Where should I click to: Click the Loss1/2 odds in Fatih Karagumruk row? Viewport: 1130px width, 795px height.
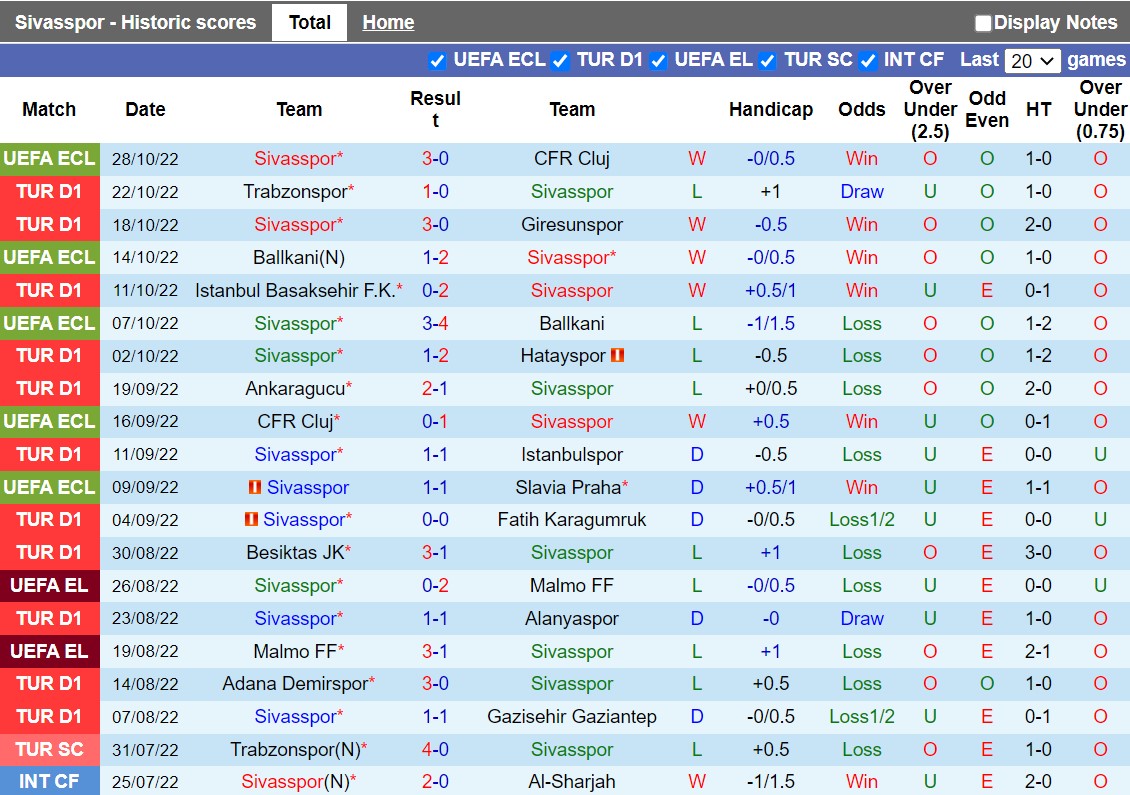[862, 519]
